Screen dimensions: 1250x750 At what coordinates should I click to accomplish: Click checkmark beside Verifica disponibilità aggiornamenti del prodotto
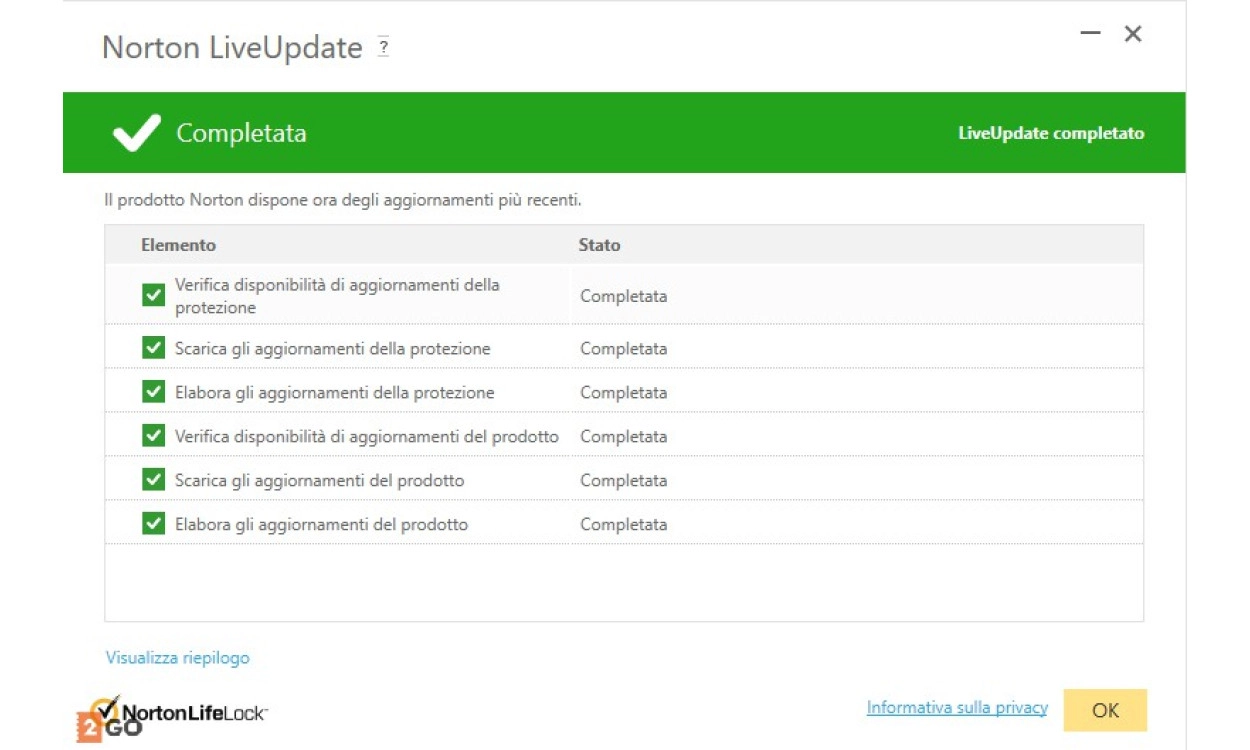153,436
